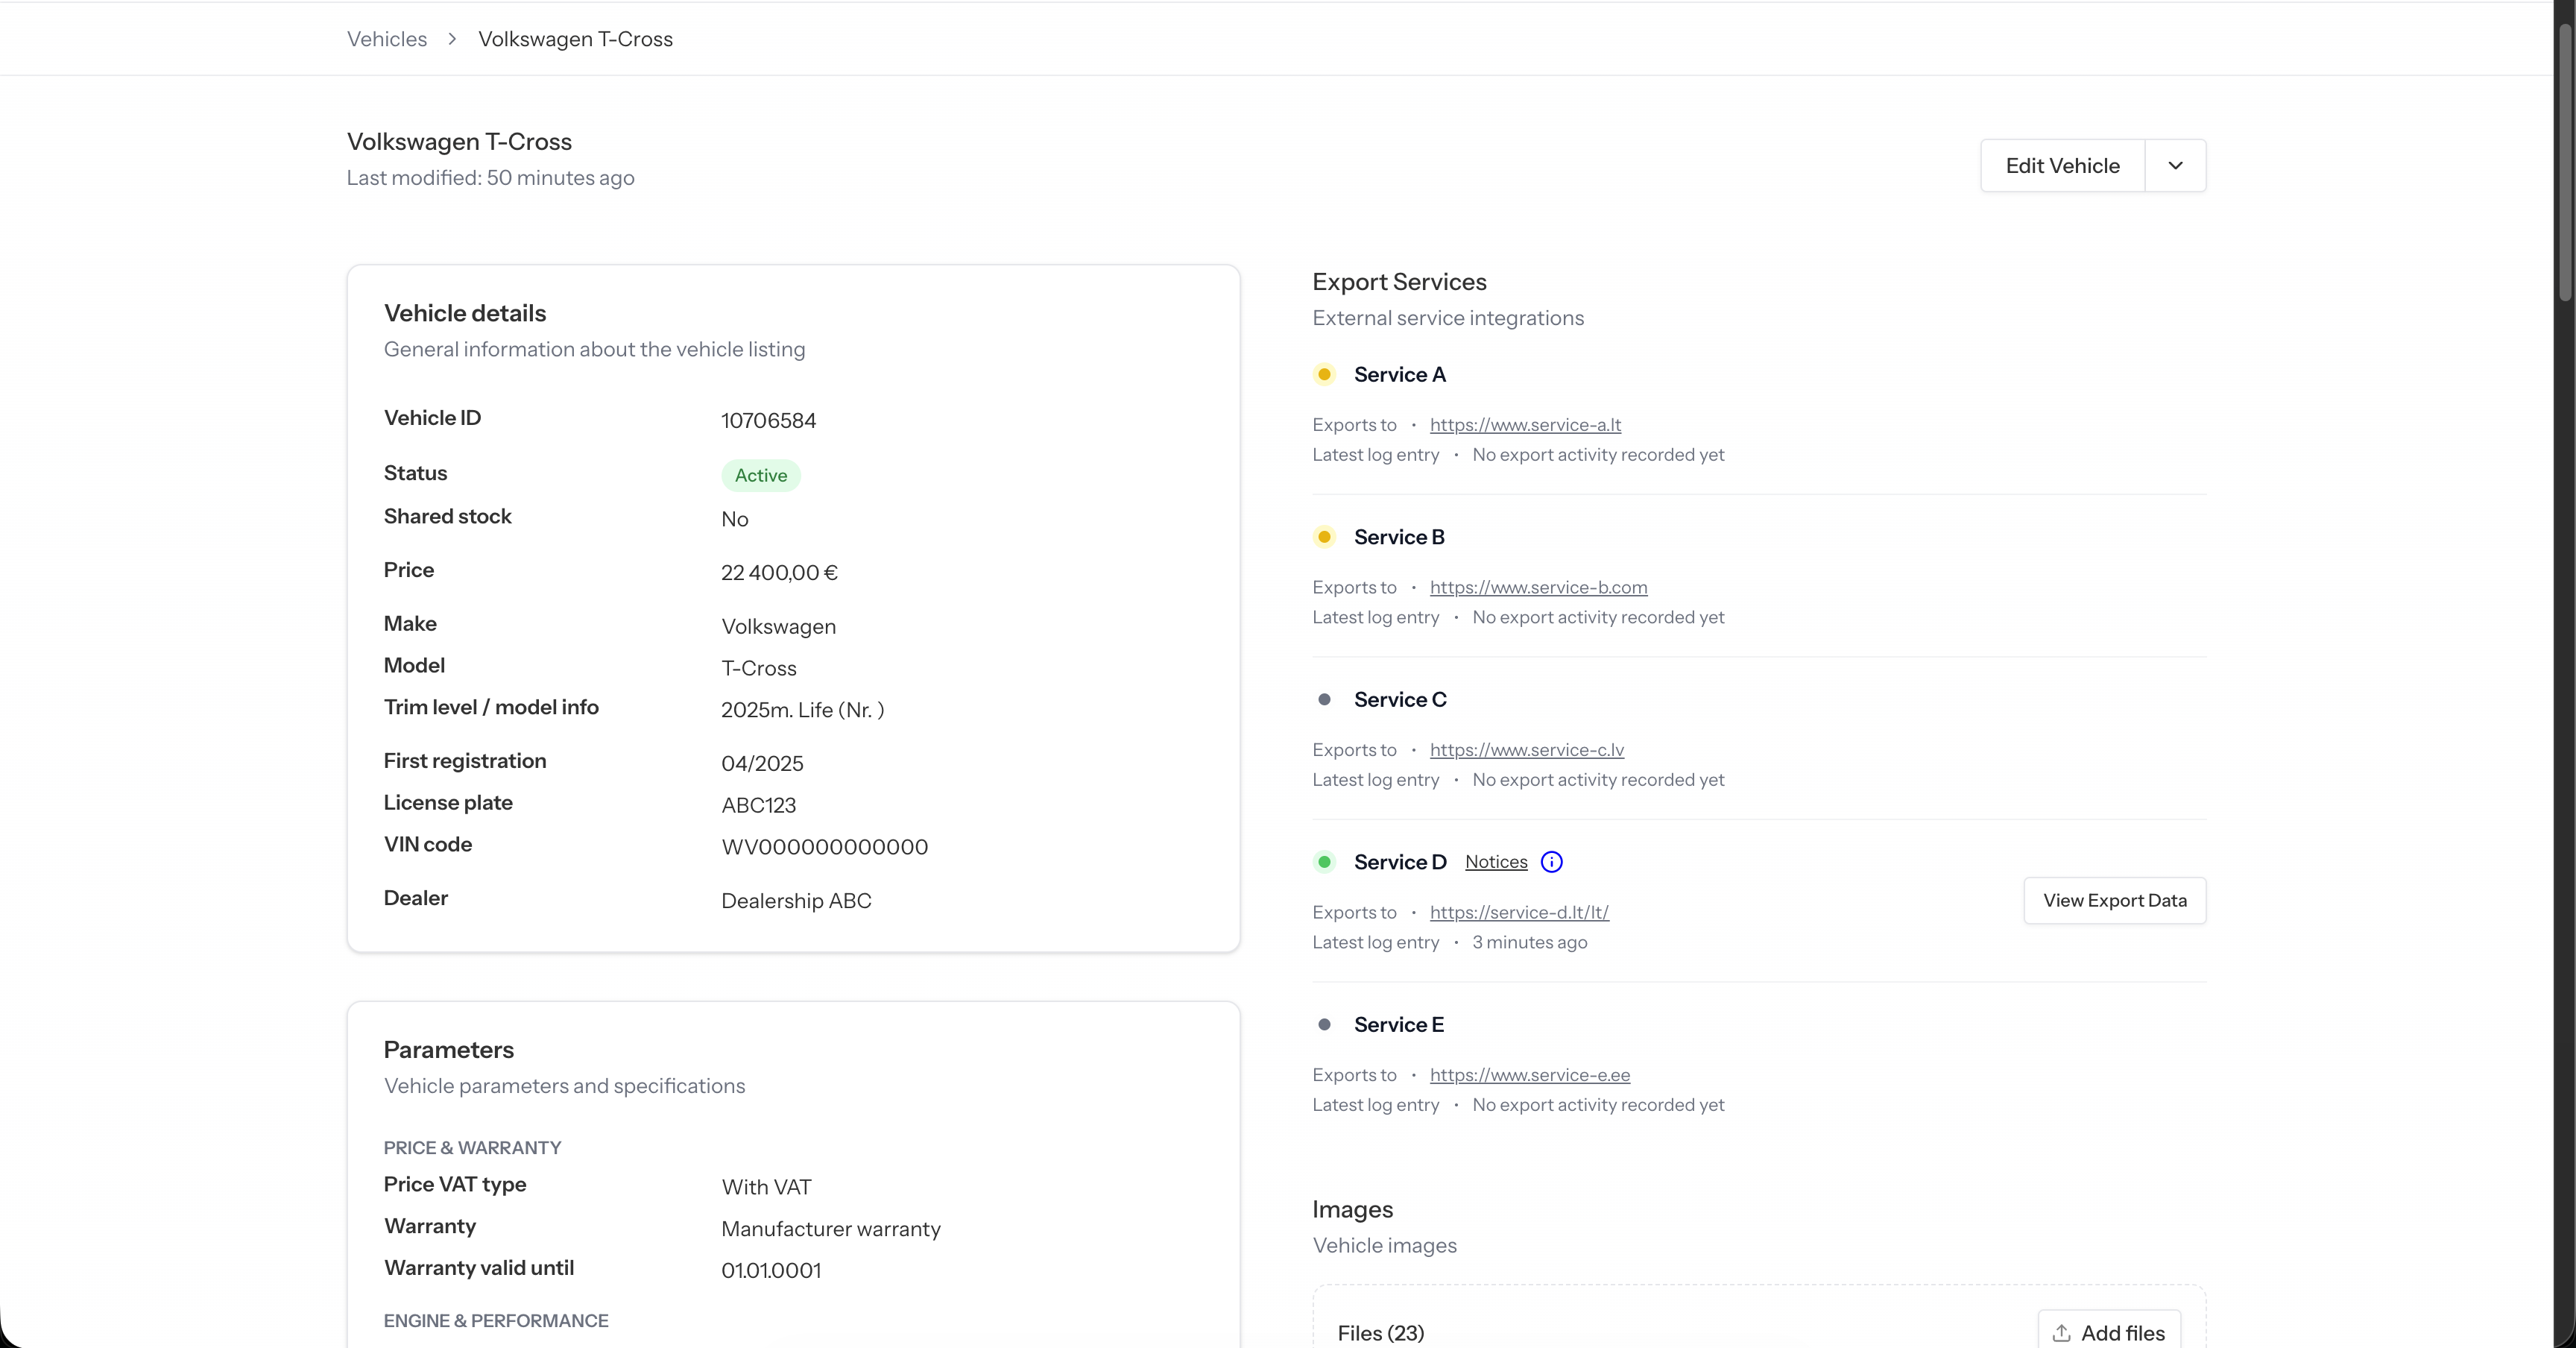Open the https://www.service-b.com link
The height and width of the screenshot is (1348, 2576).
(x=1538, y=587)
